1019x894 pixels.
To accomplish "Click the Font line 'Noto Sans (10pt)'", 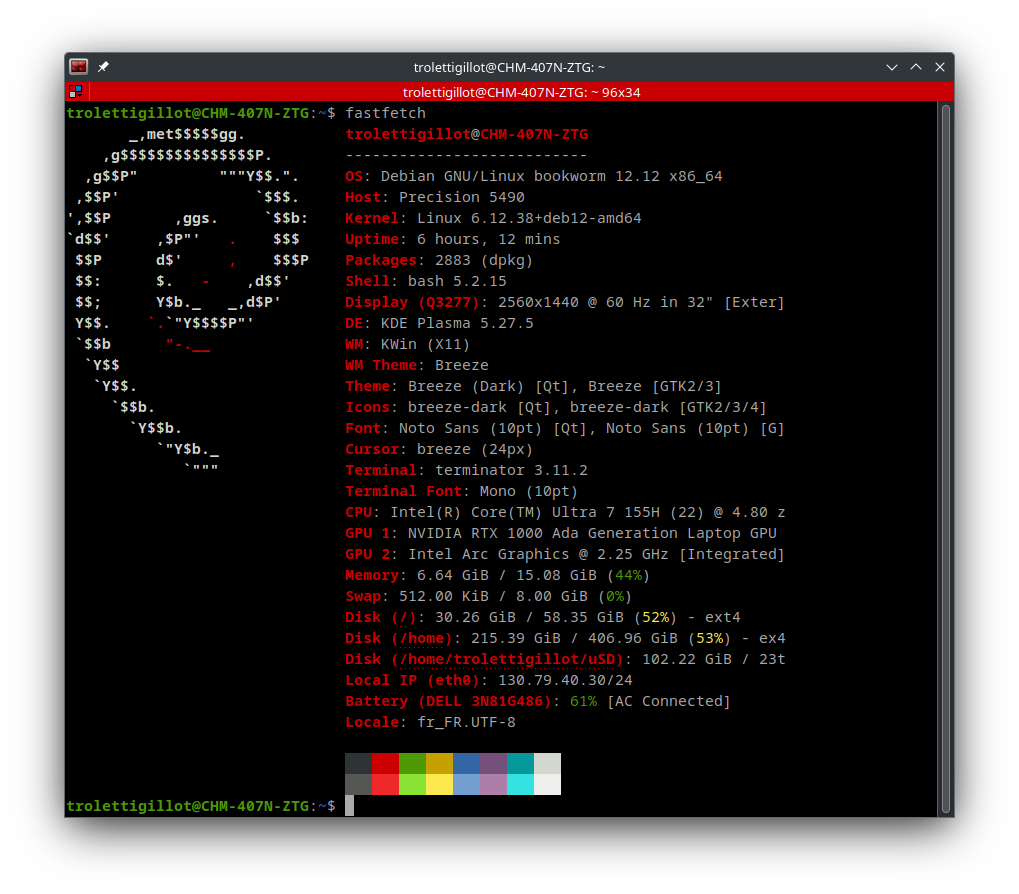I will coord(565,428).
